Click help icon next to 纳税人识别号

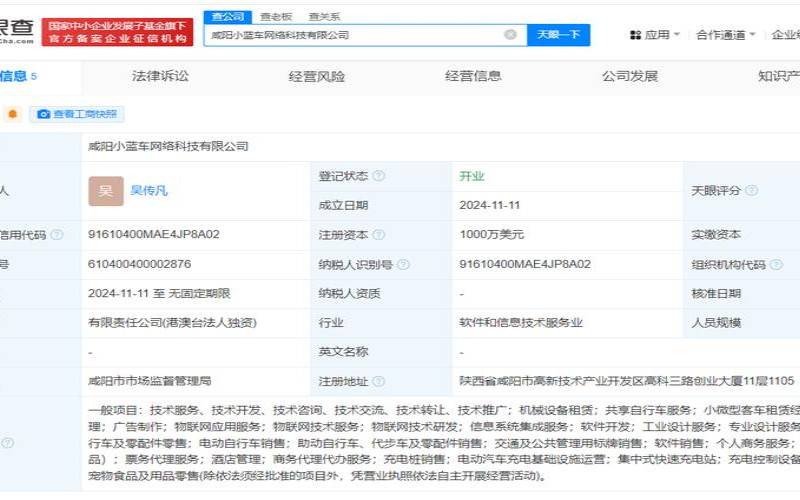coord(403,264)
